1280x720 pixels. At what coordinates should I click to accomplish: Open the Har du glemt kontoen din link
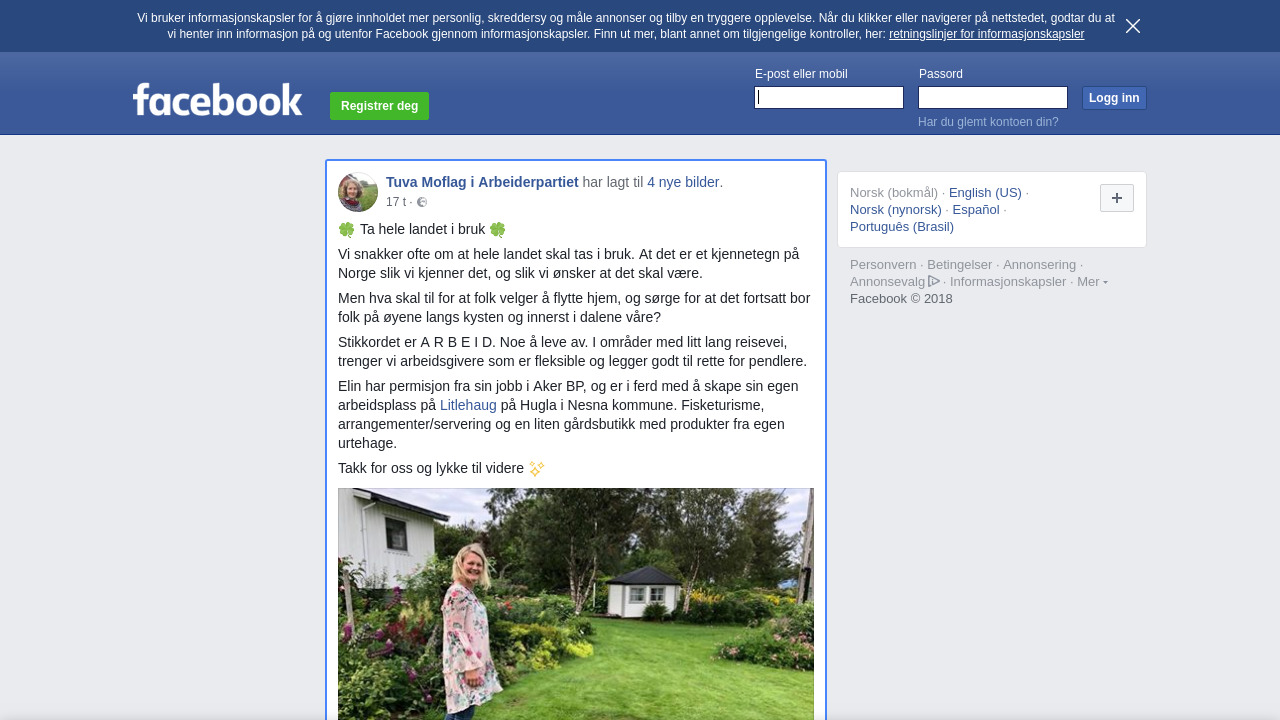tap(988, 122)
